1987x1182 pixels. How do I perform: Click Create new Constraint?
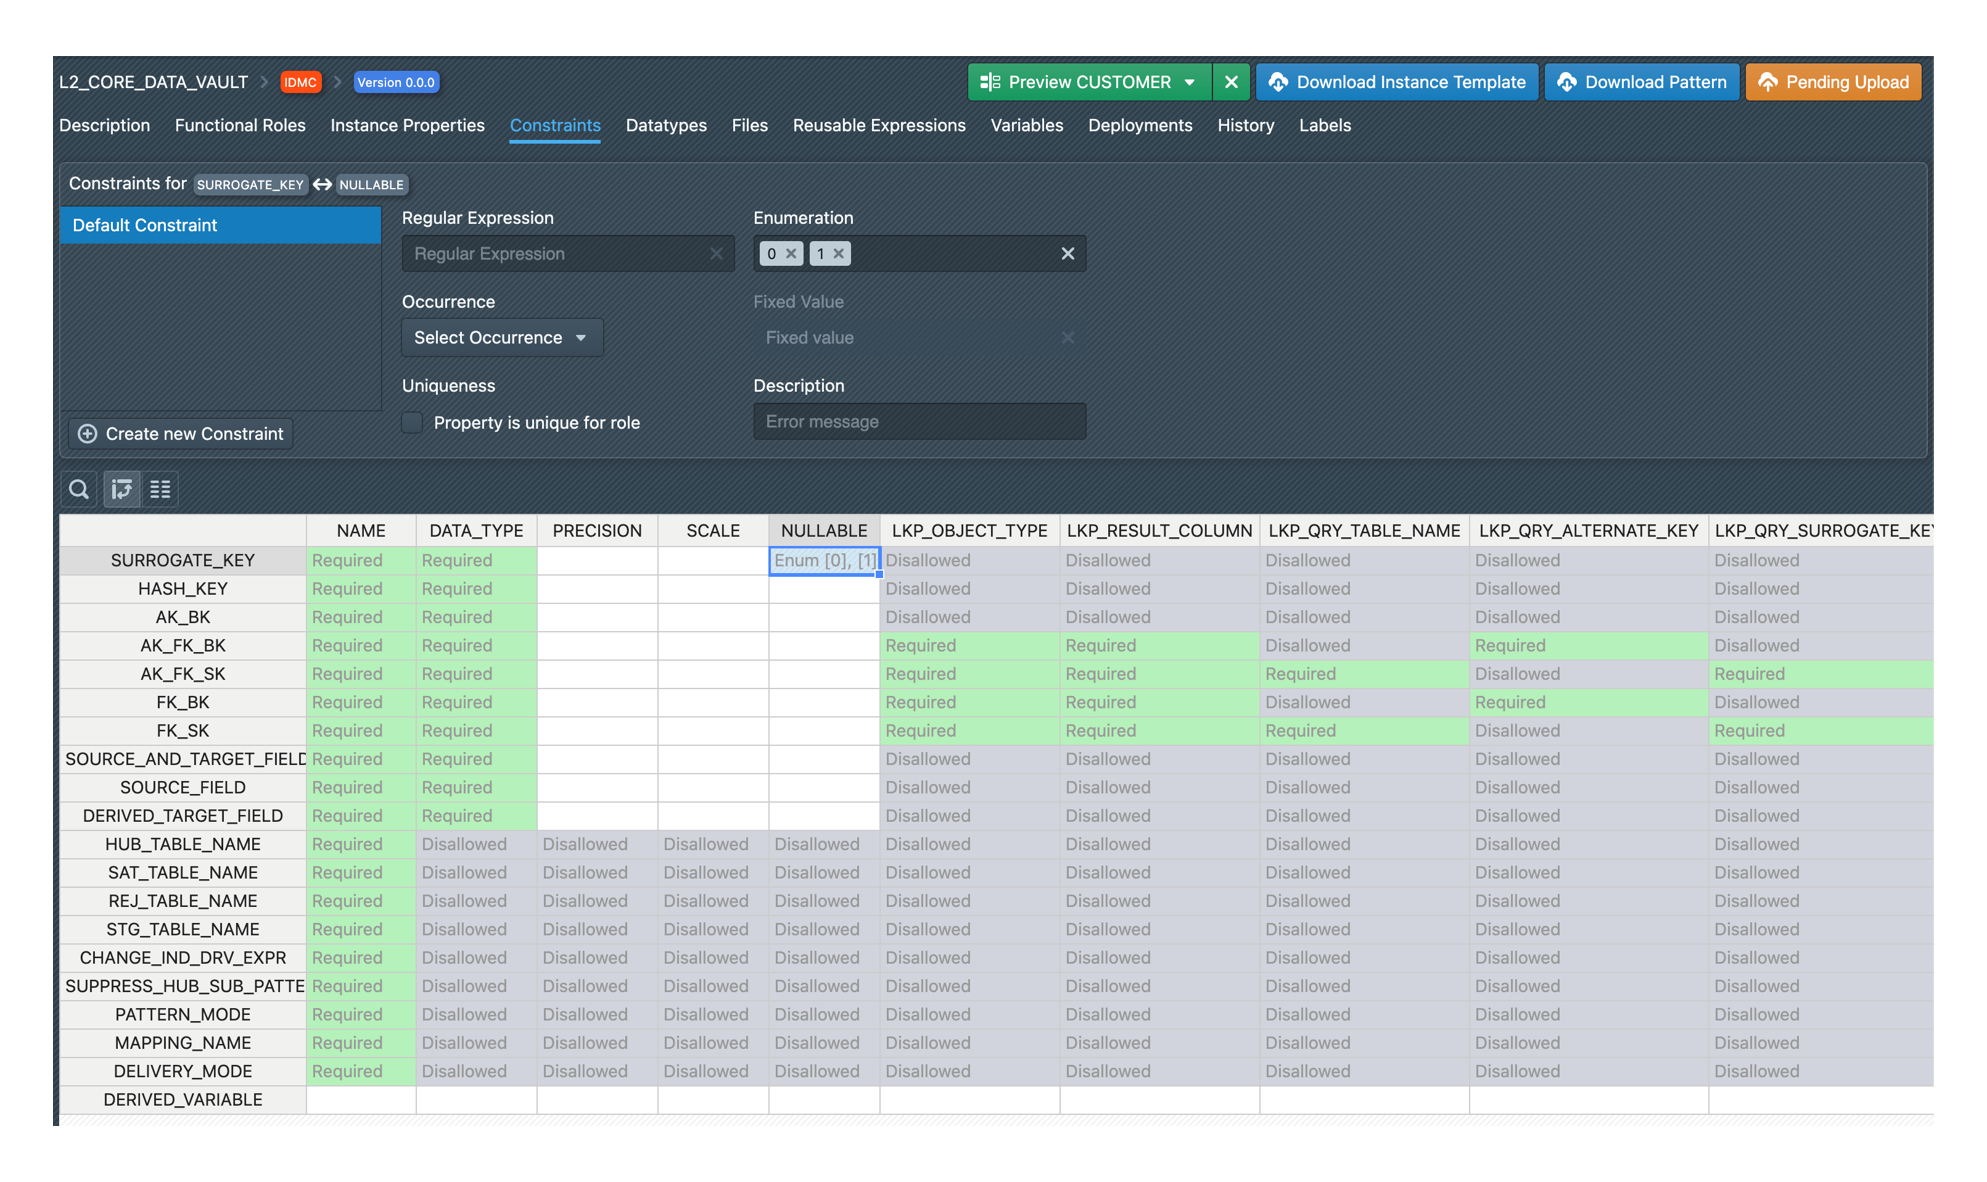[x=181, y=433]
